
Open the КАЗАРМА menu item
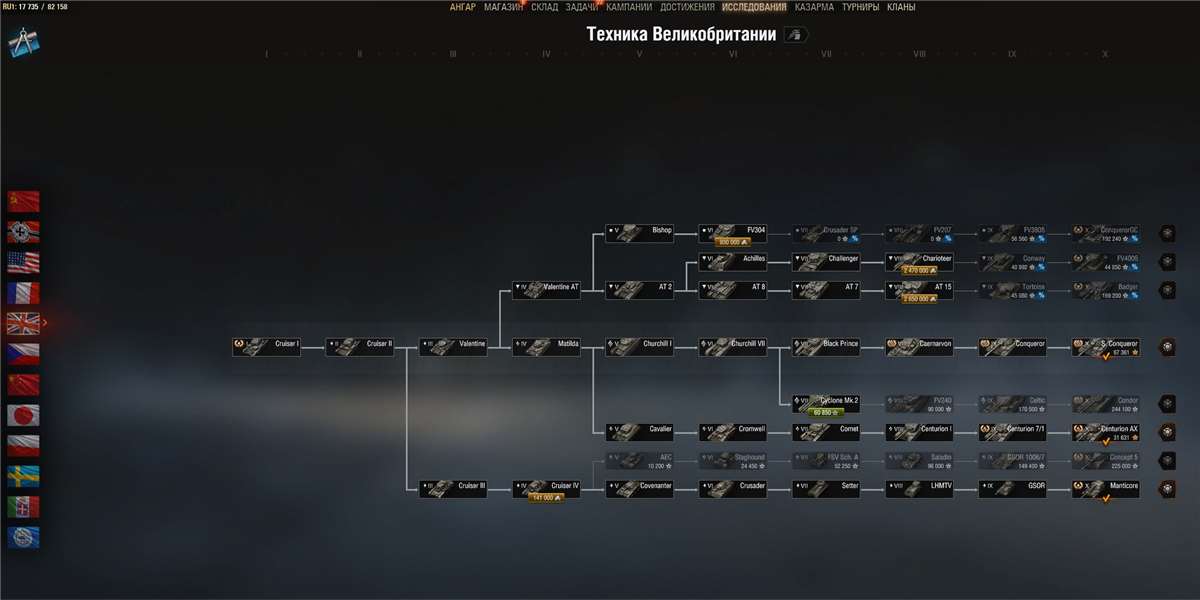point(814,7)
